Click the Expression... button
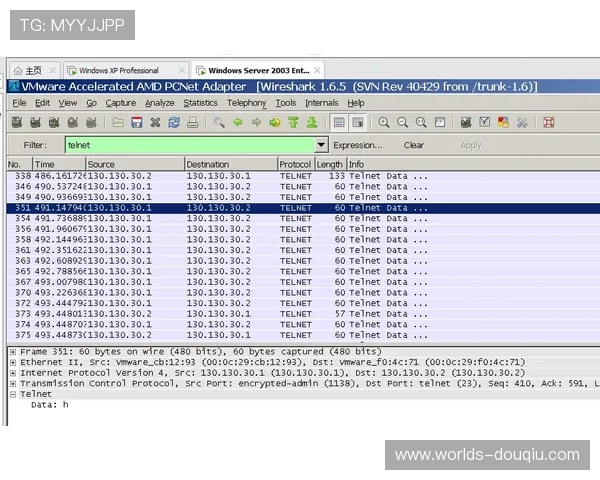Viewport: 600px width, 480px height. [x=358, y=145]
